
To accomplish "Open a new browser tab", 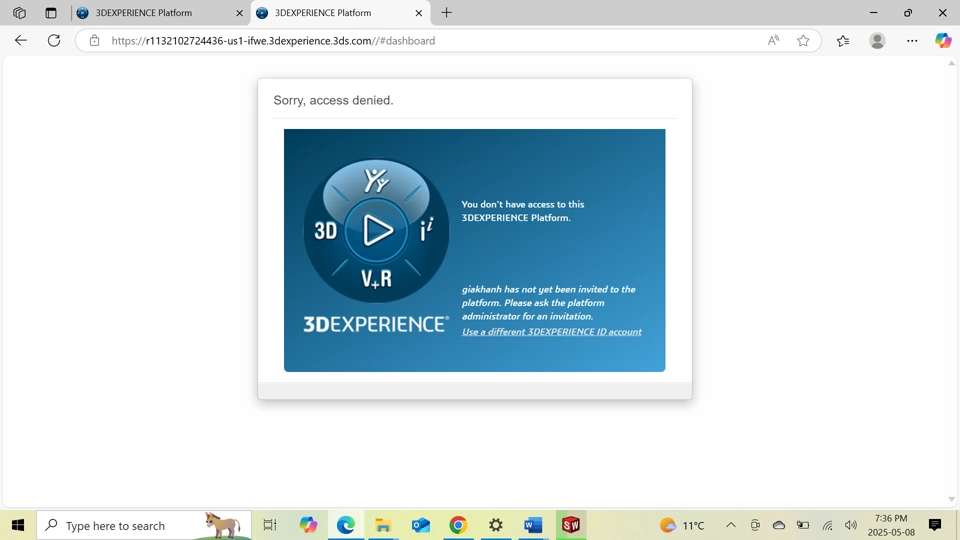I will (446, 12).
